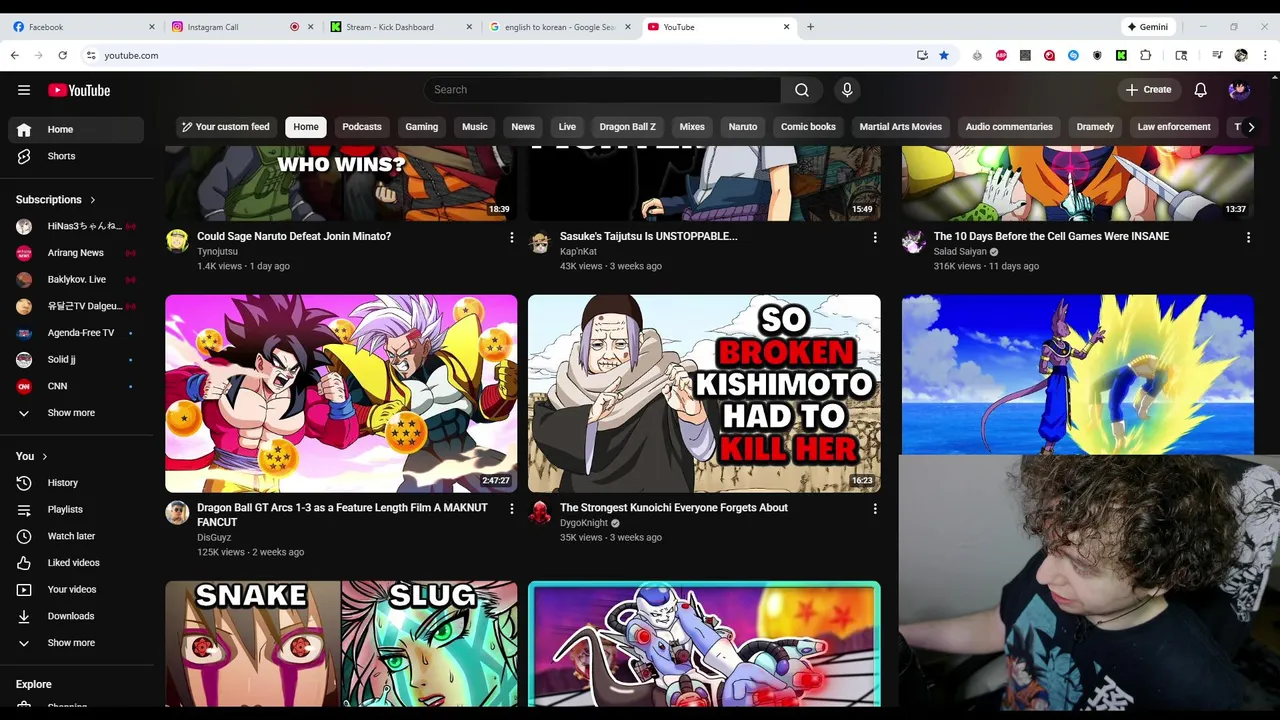The image size is (1280, 720).
Task: Open options for Strongest Kunoichi video
Action: point(875,509)
